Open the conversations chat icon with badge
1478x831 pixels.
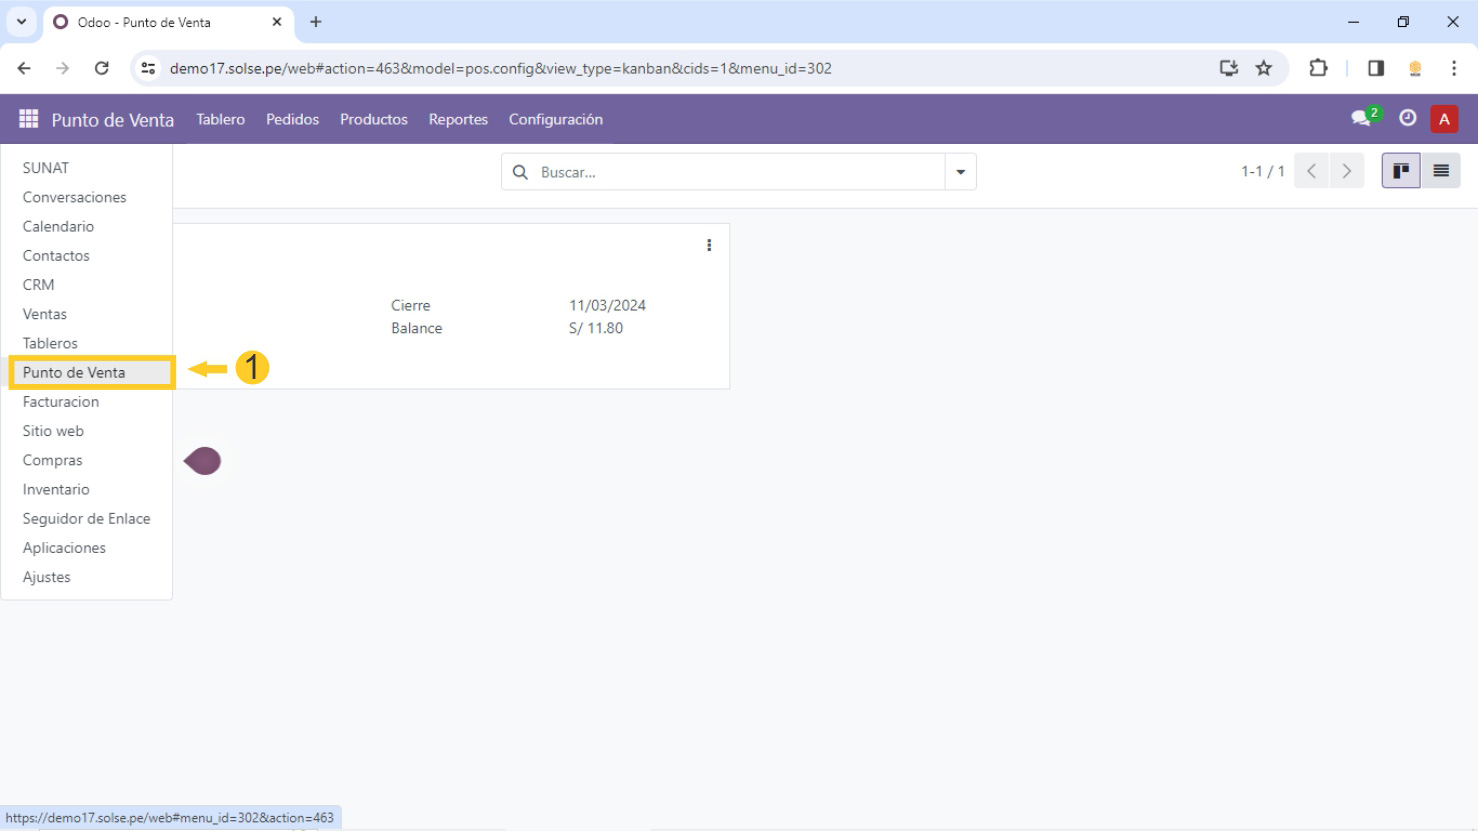click(x=1362, y=118)
